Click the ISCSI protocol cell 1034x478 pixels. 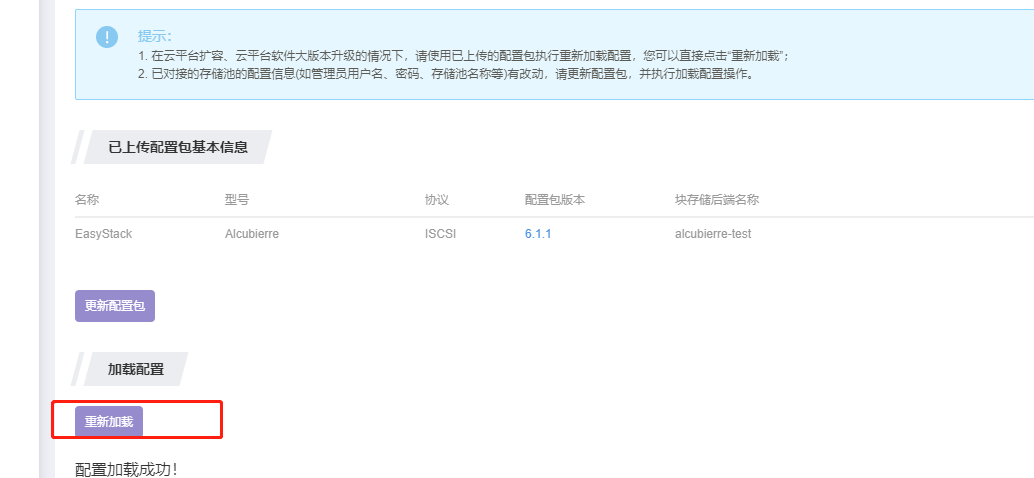click(x=440, y=234)
